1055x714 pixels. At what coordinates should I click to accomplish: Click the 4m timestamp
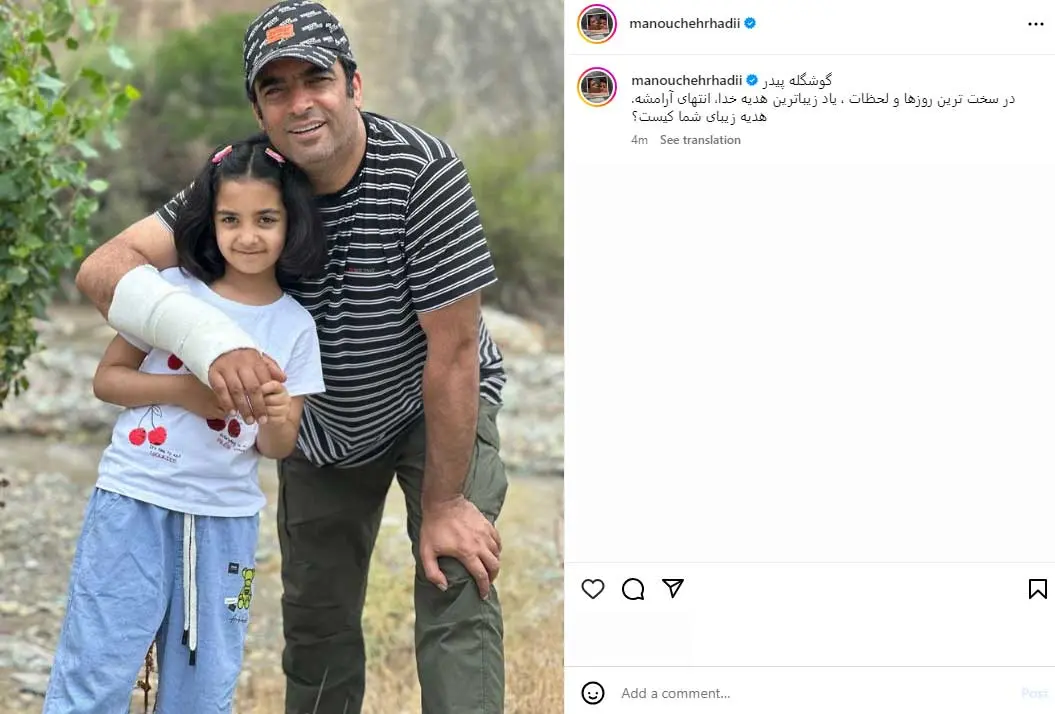tap(639, 140)
